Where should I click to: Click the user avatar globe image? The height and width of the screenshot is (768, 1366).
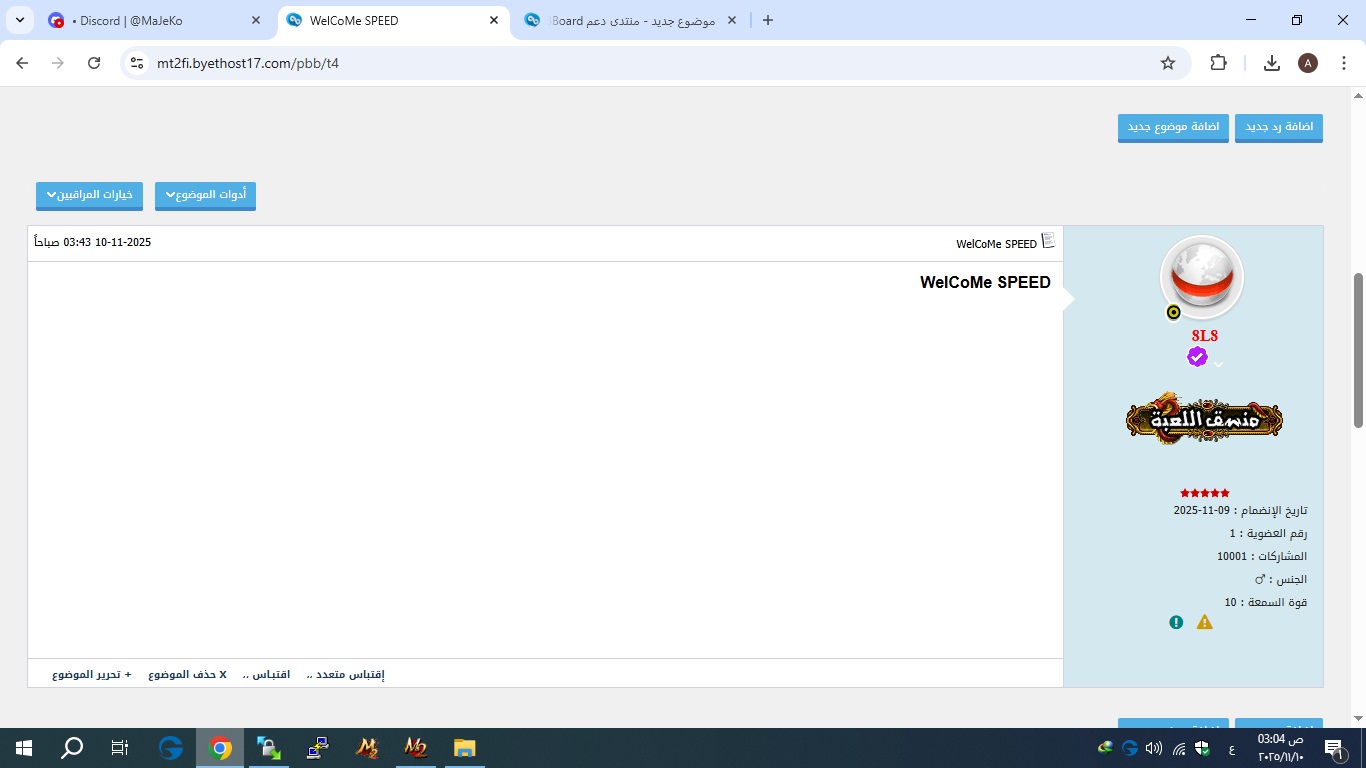click(x=1202, y=277)
